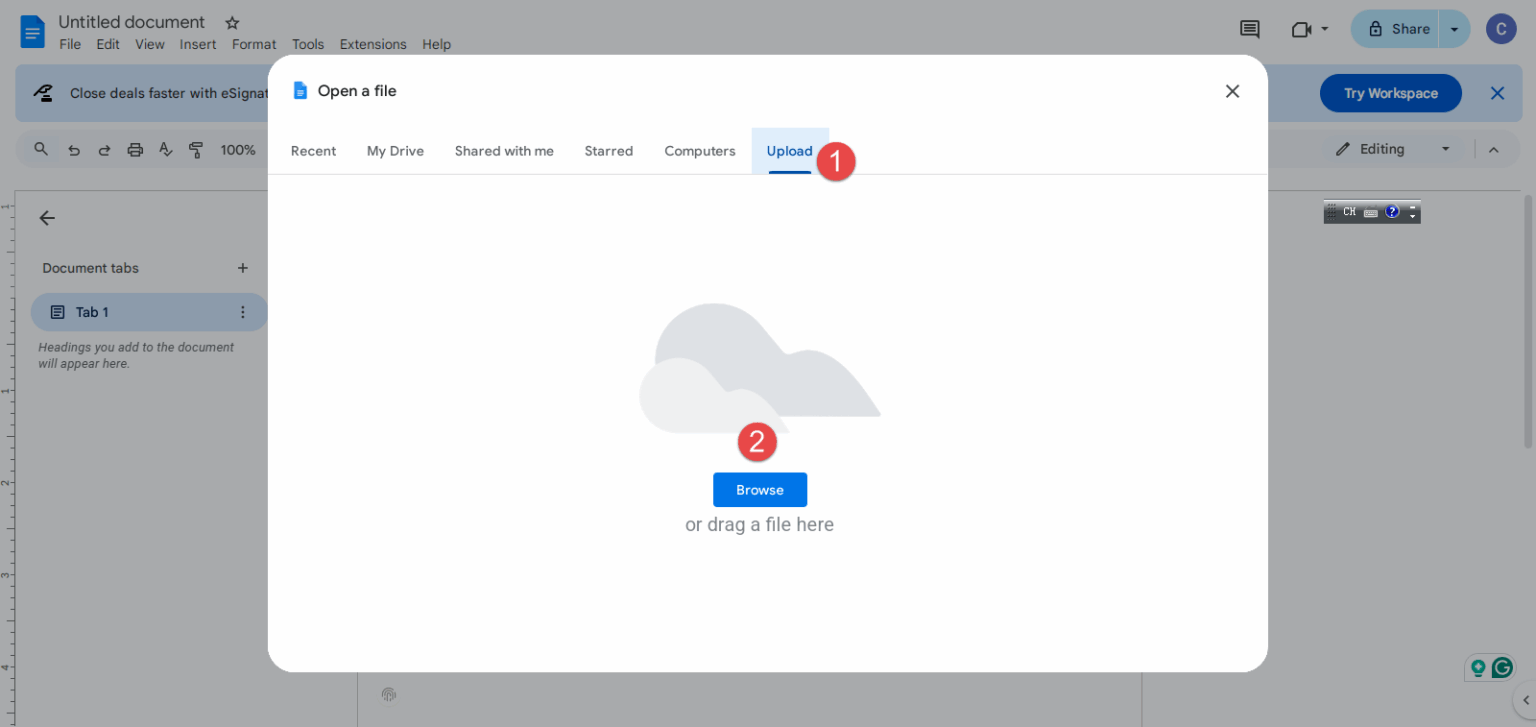
Task: Open Grammarly from the corner icon
Action: pos(1503,667)
